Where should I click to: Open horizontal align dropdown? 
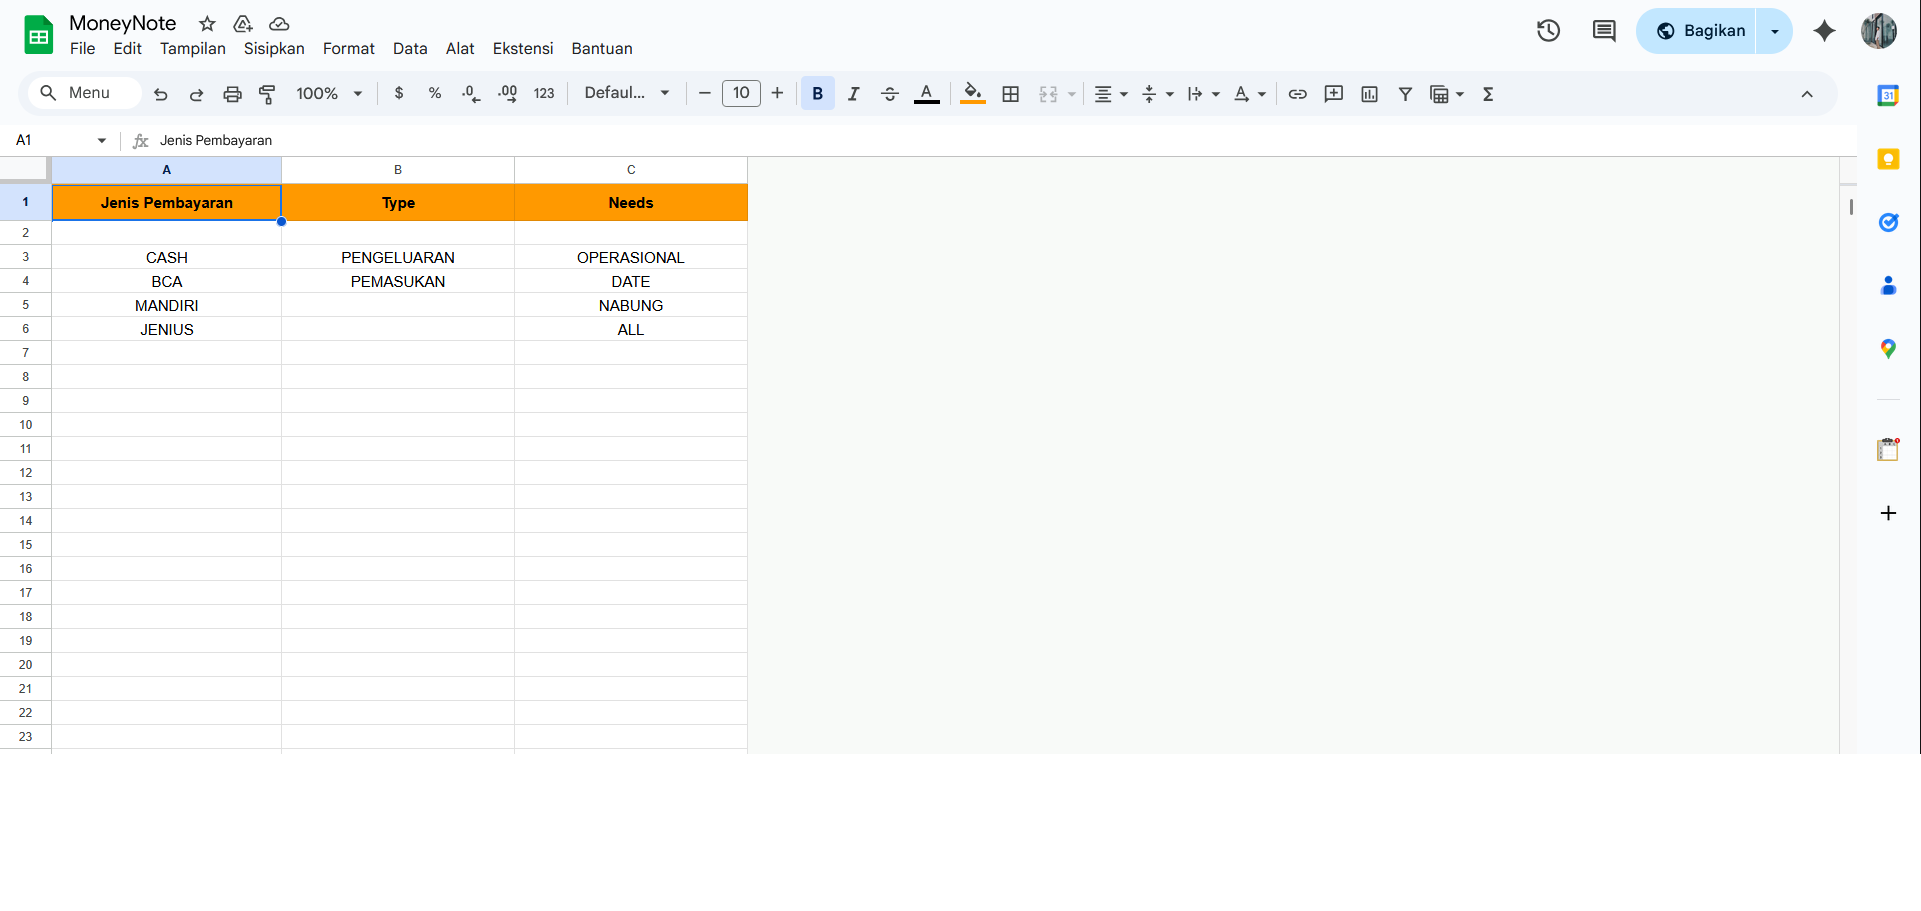(1110, 94)
